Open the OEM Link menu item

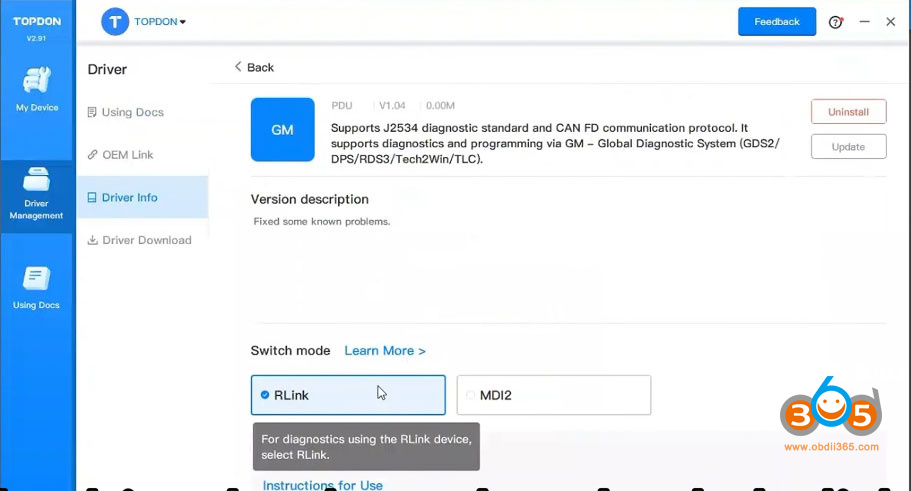(x=127, y=155)
